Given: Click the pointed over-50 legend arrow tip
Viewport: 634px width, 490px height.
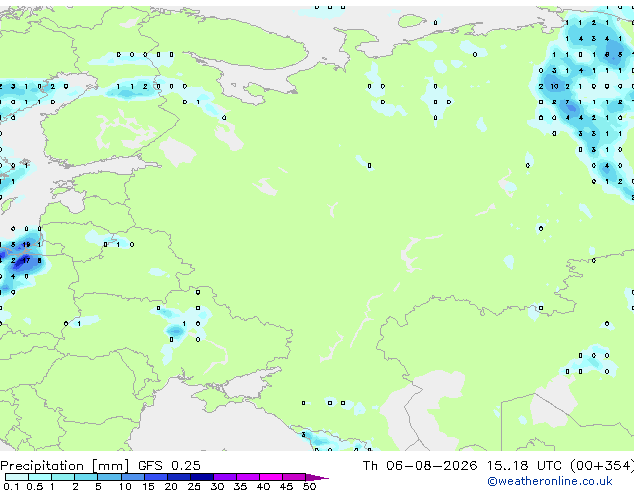Looking at the screenshot, I should pos(317,478).
